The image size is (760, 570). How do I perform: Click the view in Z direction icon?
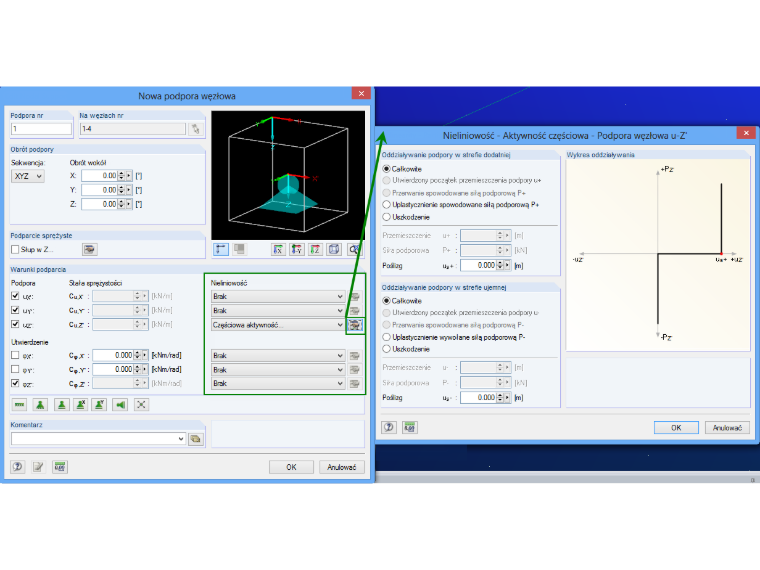click(x=315, y=250)
